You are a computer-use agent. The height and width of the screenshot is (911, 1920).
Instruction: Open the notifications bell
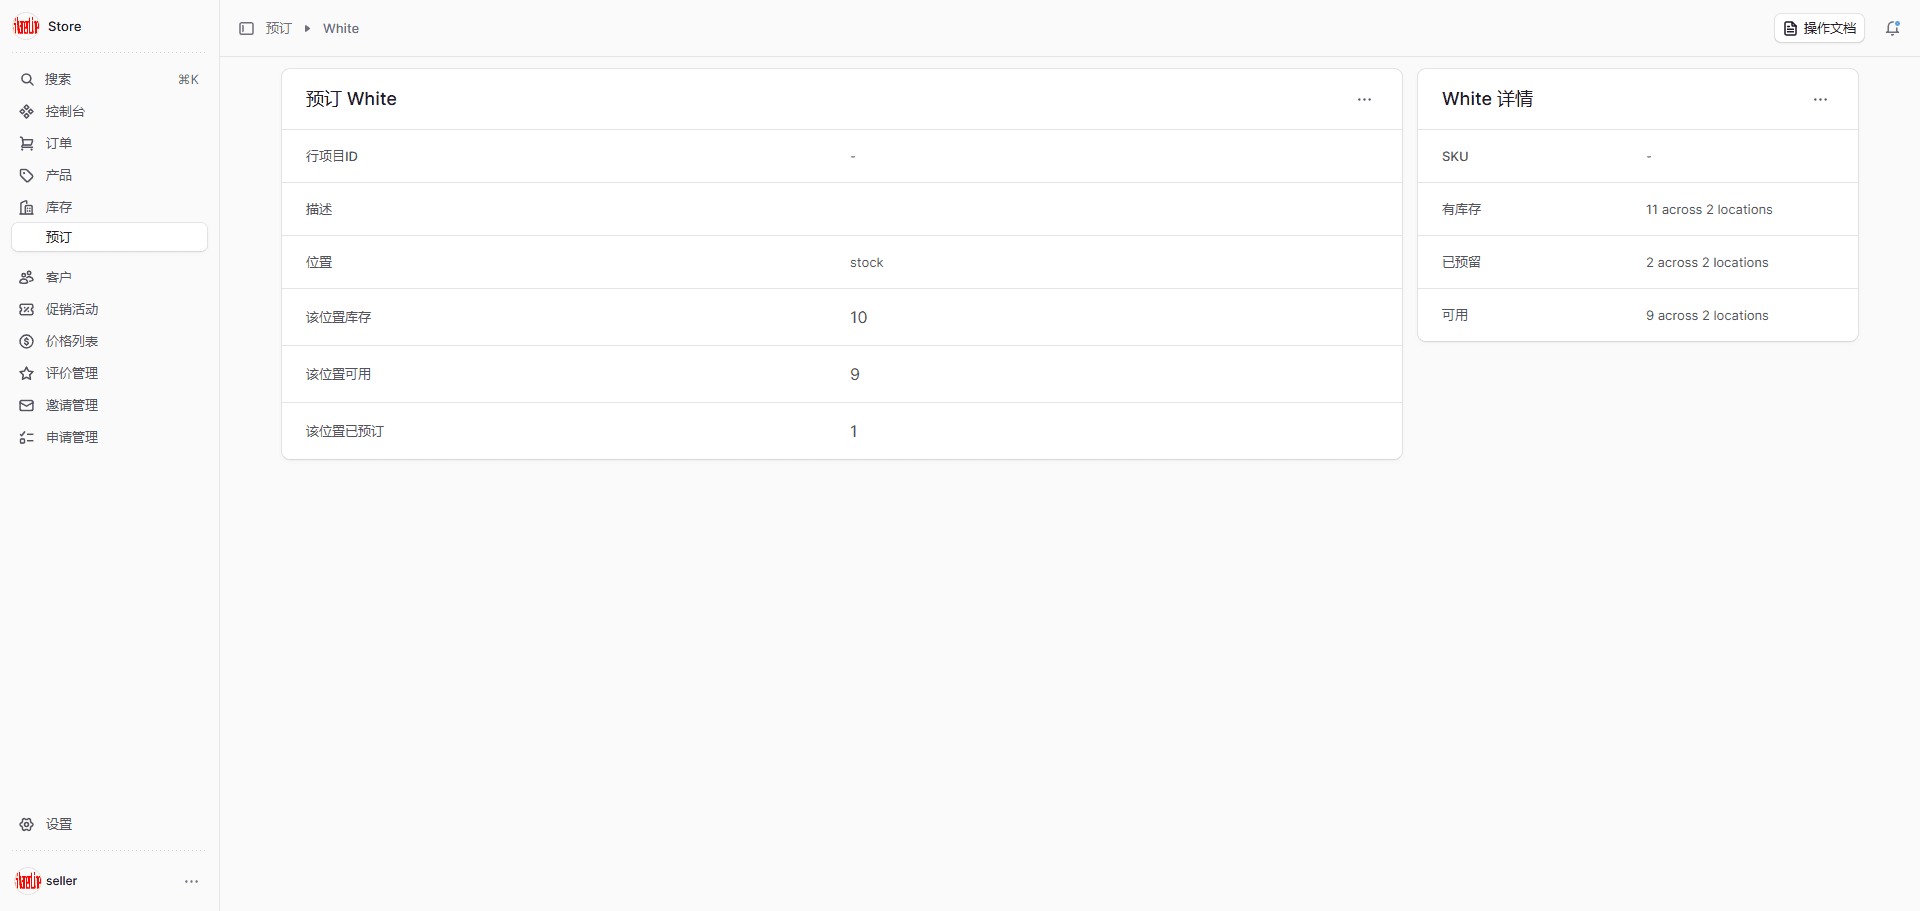[x=1892, y=29]
